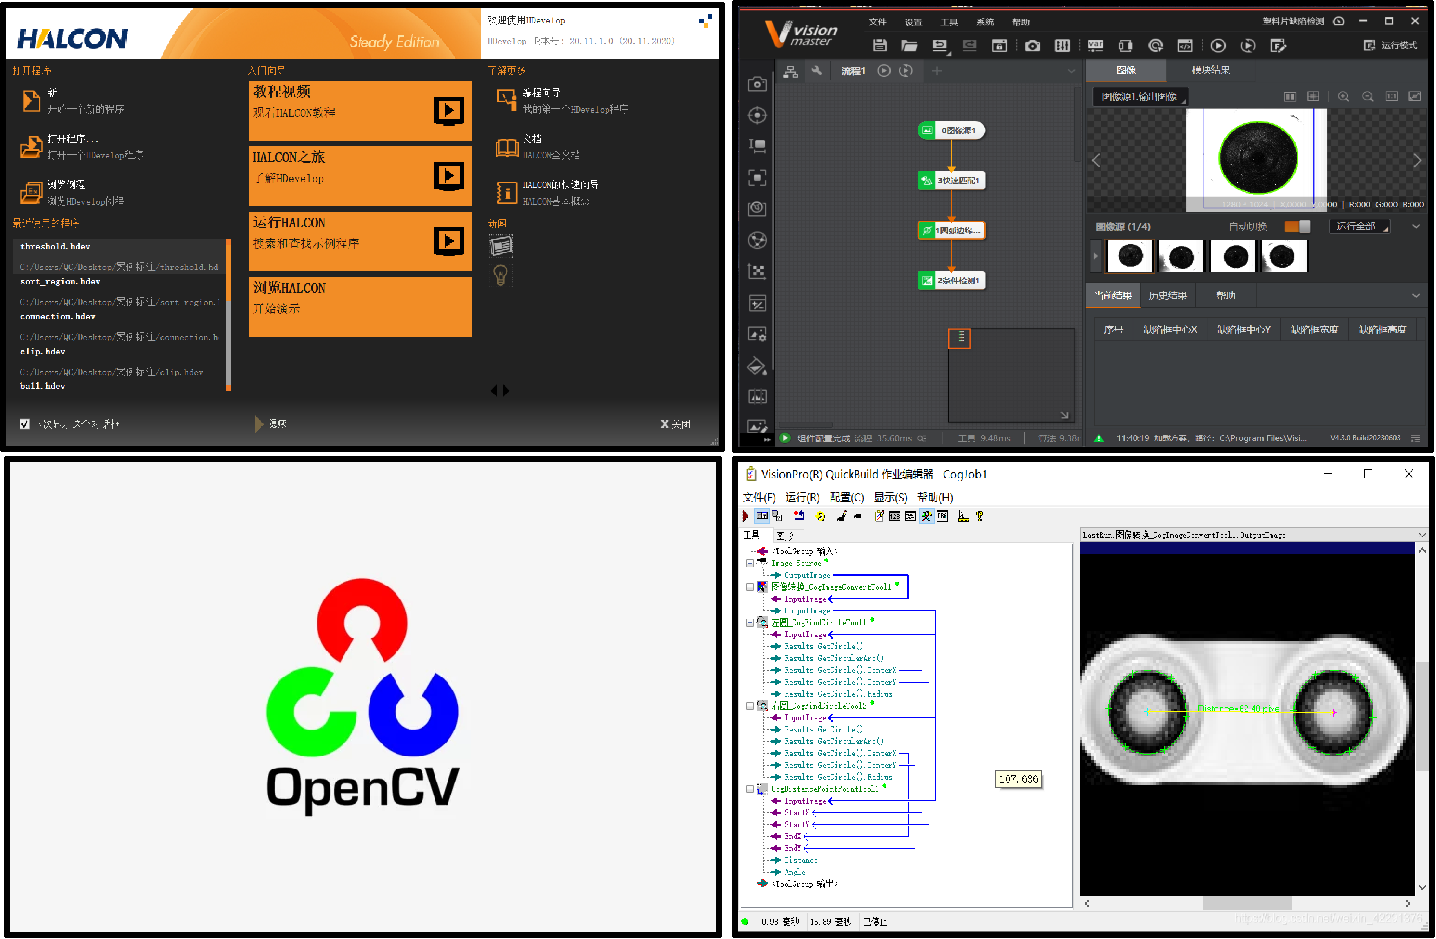The image size is (1436, 939).
Task: Click play icon on the '运行HALCON' tile
Action: point(449,240)
